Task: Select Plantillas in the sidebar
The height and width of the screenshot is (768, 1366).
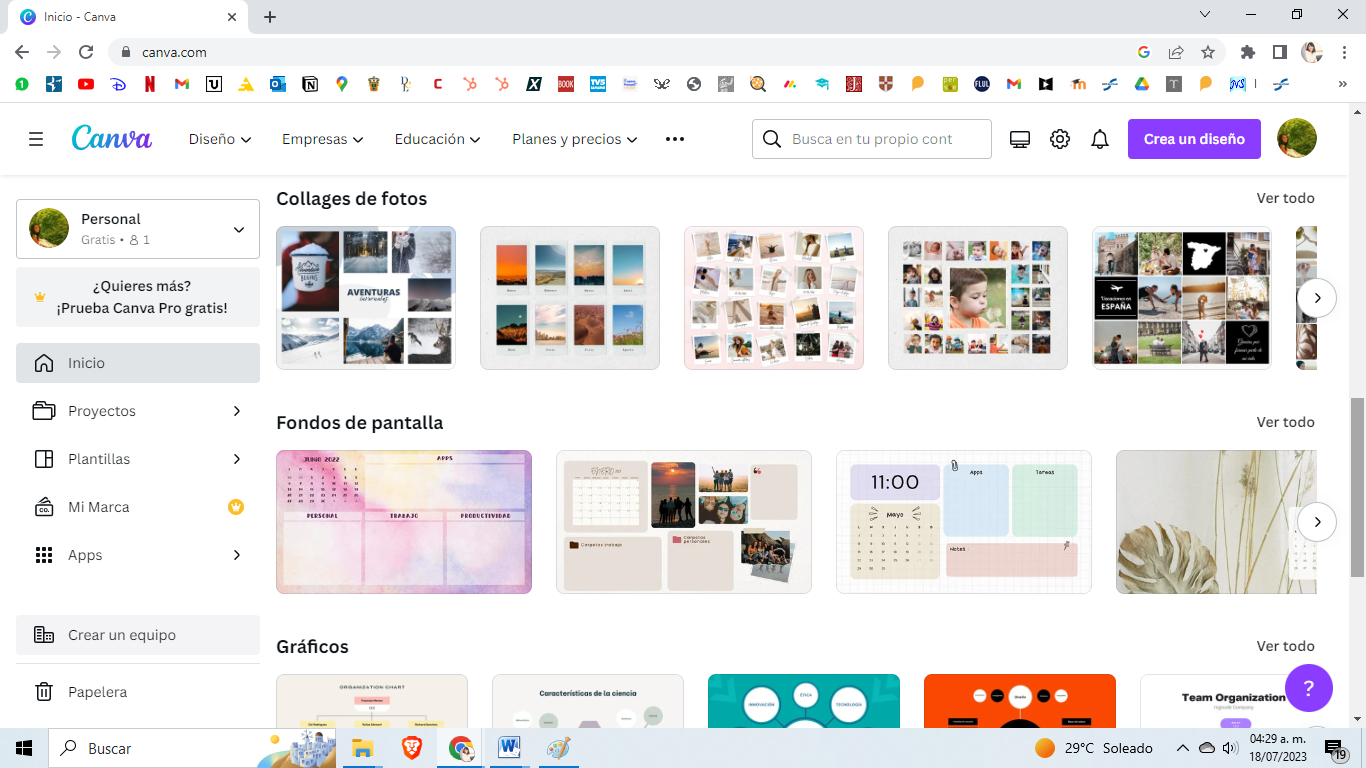Action: [x=138, y=459]
